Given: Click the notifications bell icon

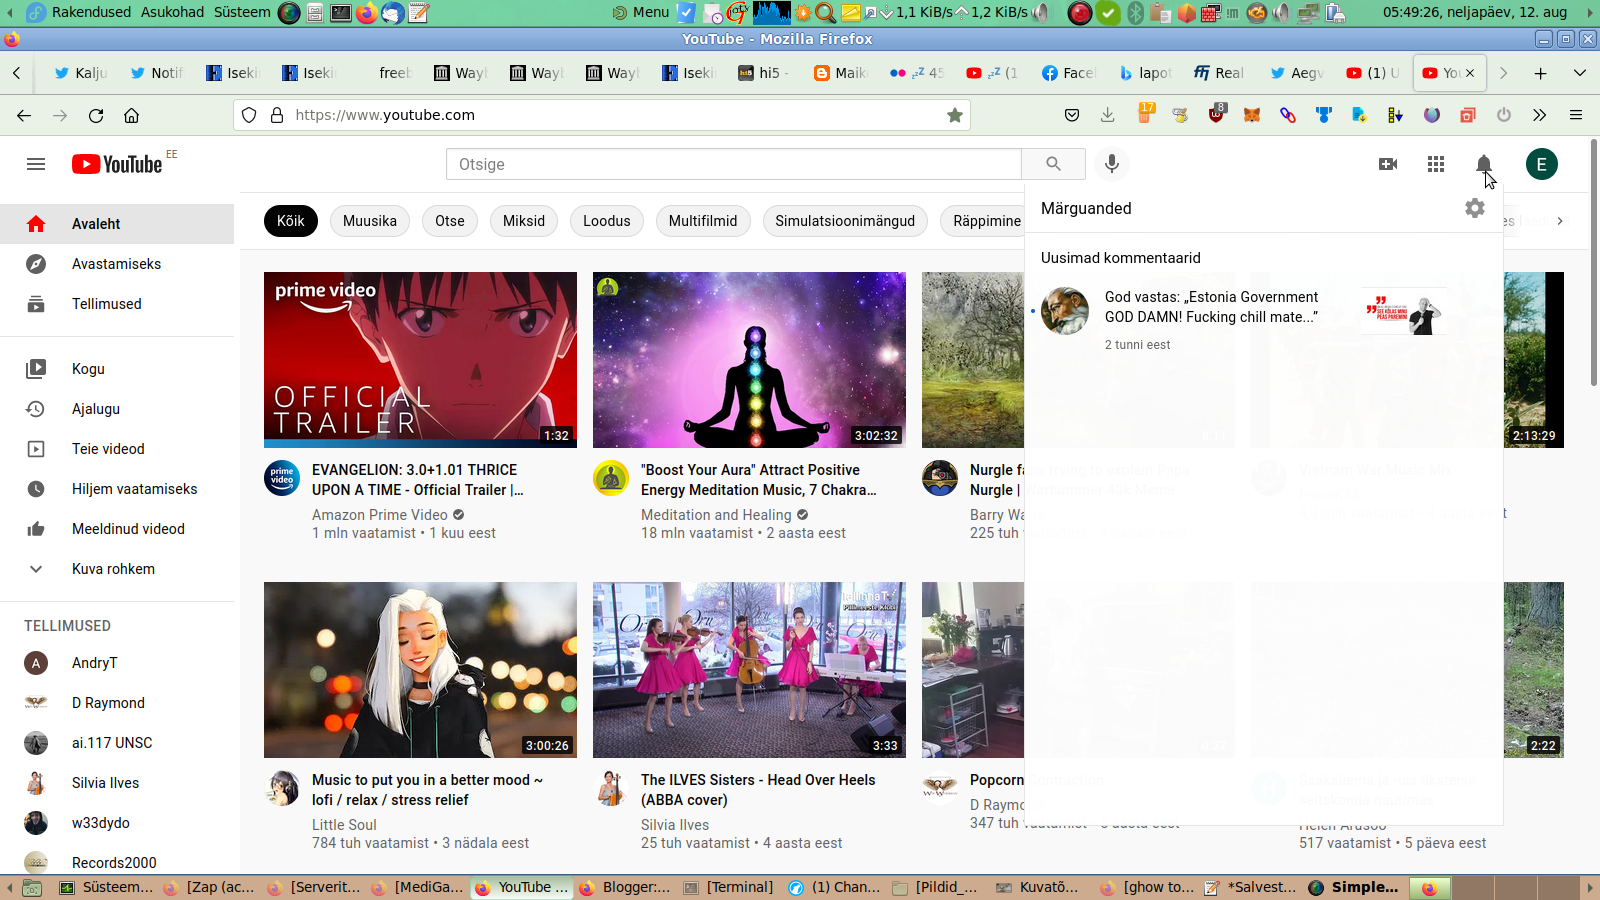Looking at the screenshot, I should pos(1483,164).
